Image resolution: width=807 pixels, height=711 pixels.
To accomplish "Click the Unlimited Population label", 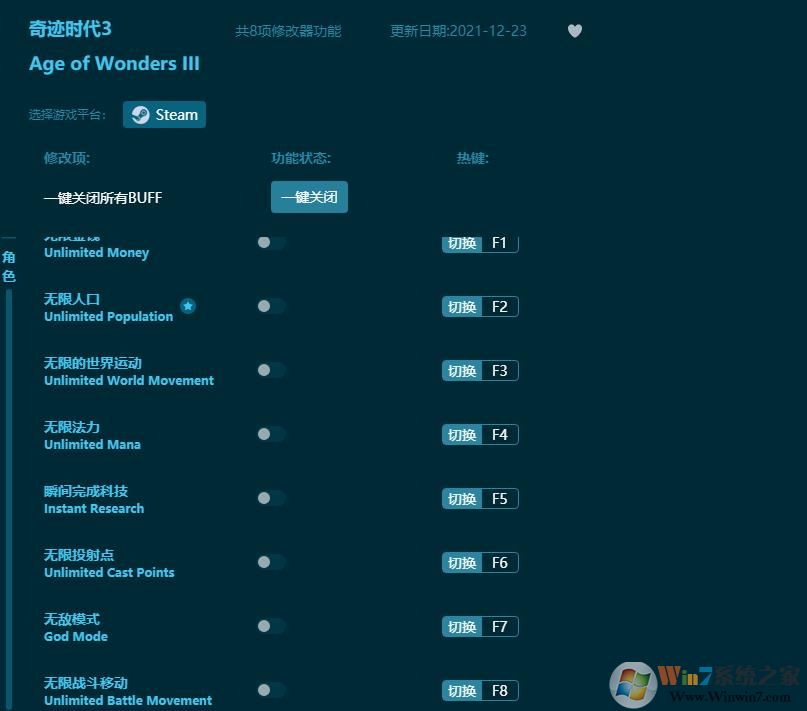I will point(109,317).
